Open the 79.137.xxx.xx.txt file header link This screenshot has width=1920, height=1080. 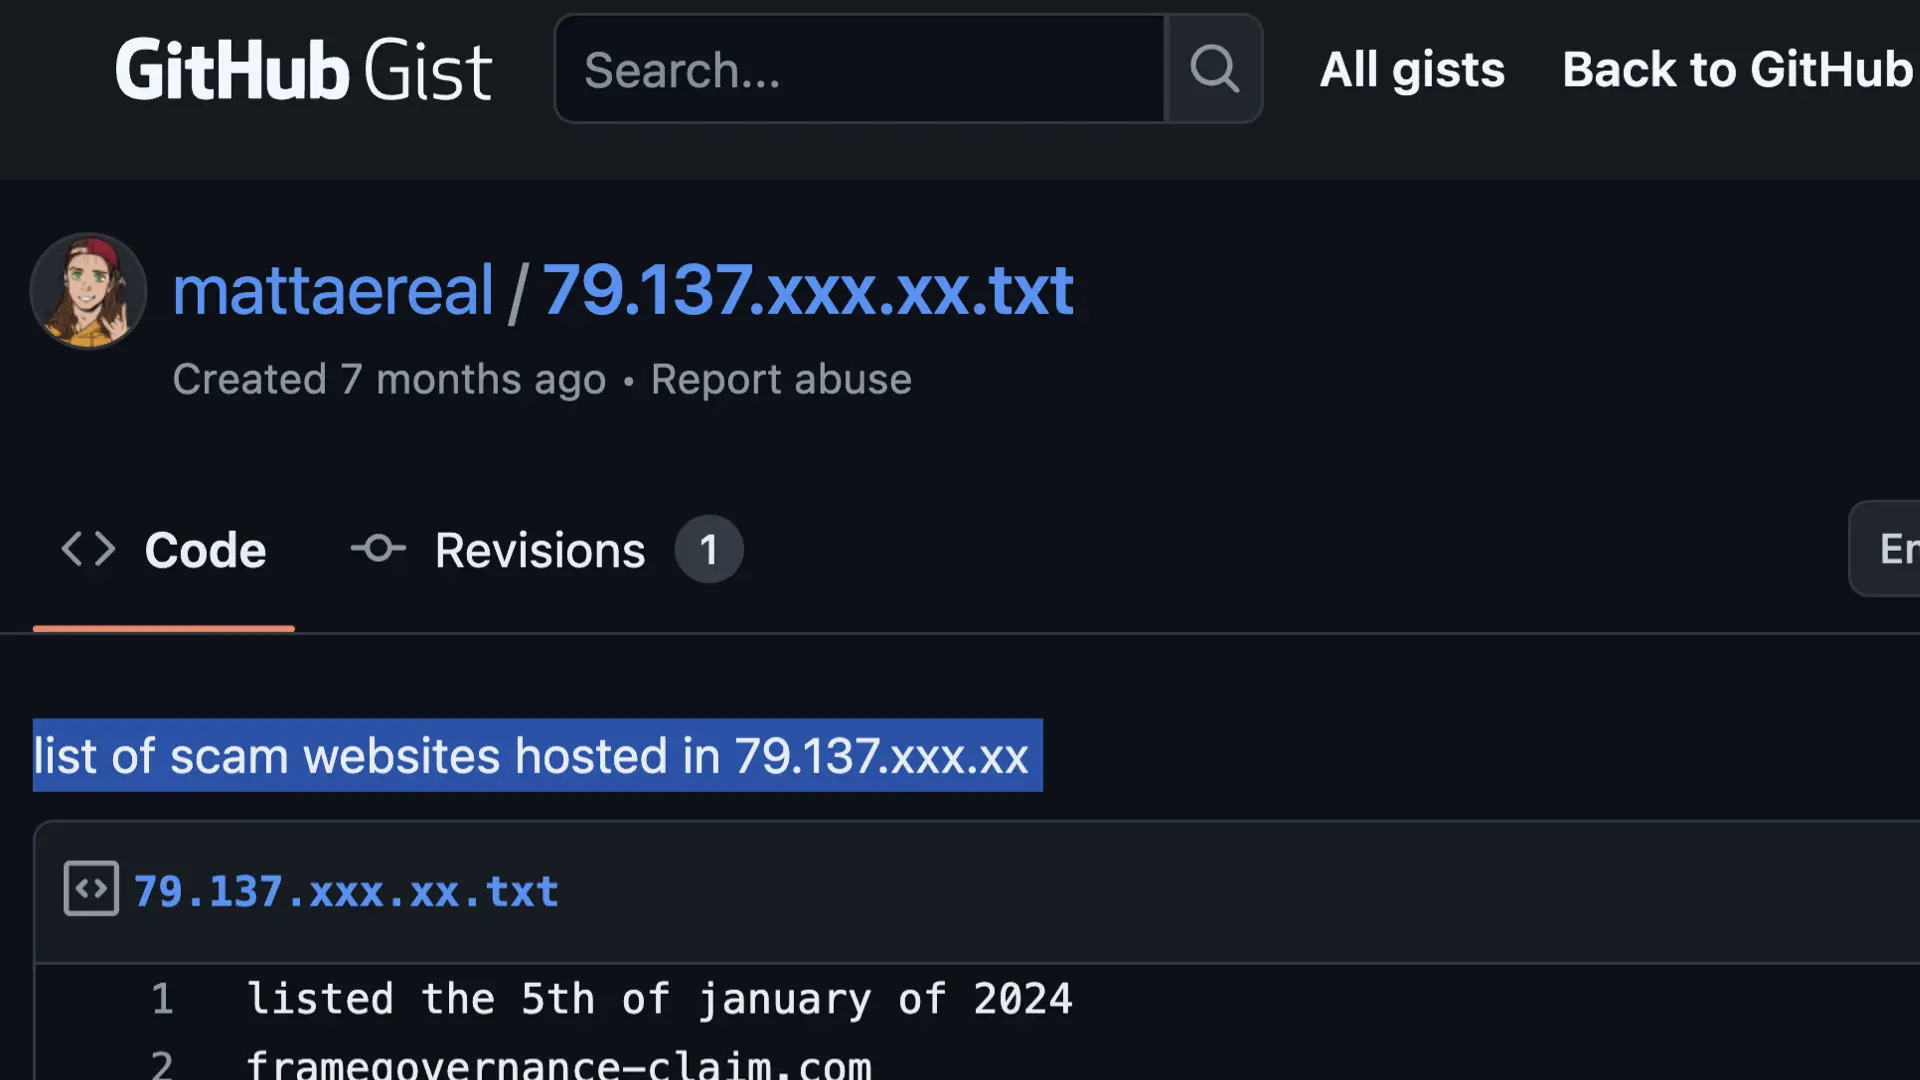coord(346,891)
